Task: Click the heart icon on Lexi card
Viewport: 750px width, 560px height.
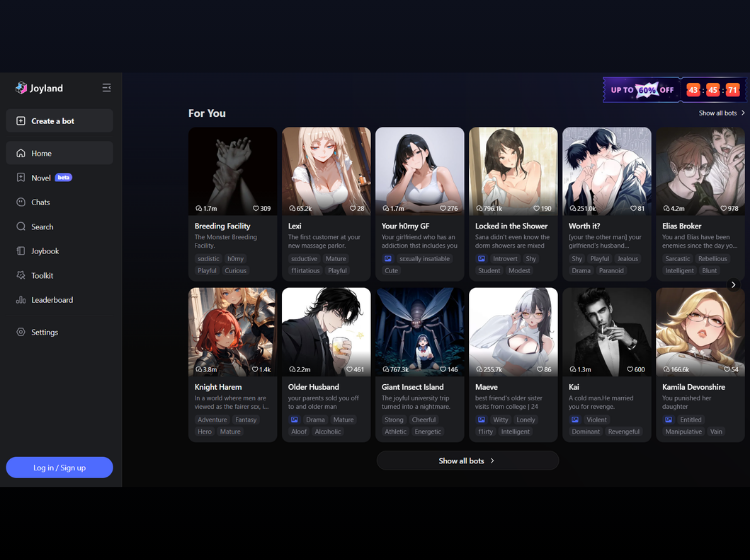Action: [353, 209]
